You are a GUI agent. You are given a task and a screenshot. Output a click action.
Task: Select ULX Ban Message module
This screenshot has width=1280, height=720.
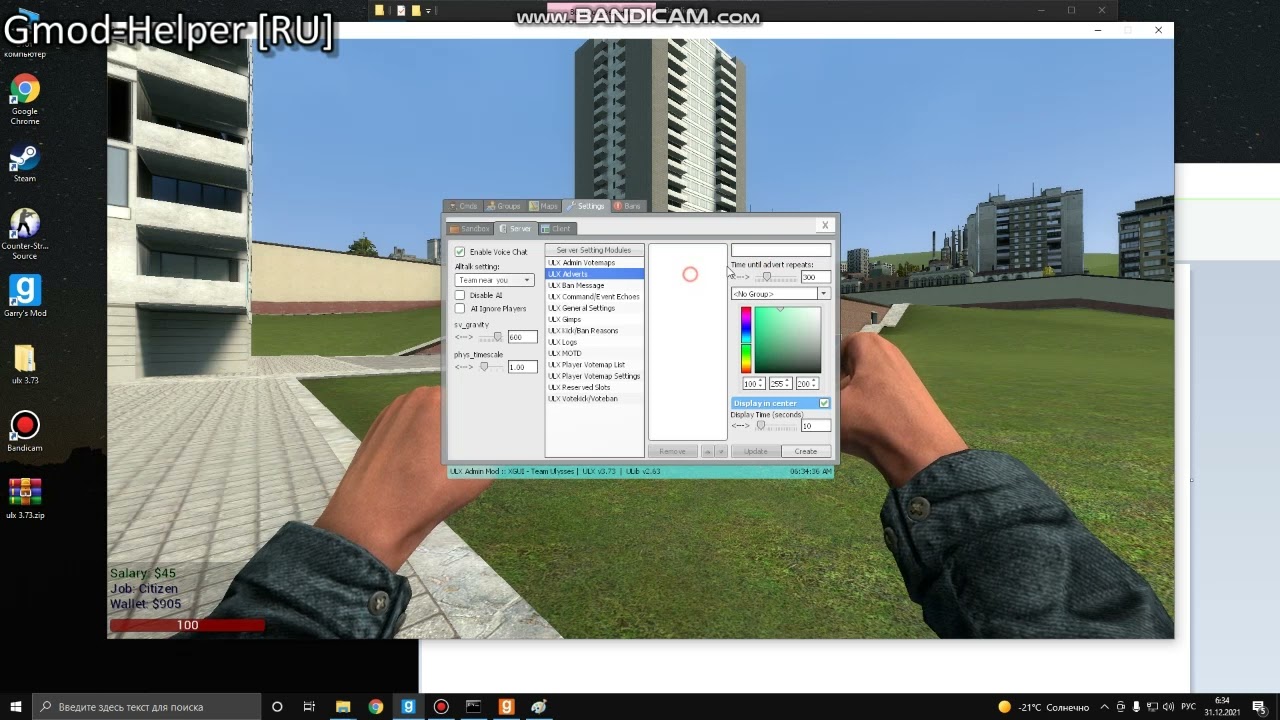pyautogui.click(x=594, y=285)
